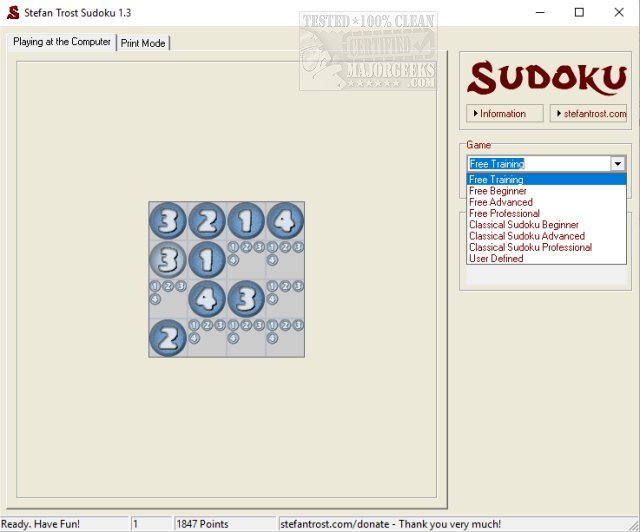This screenshot has height=532, width=640.
Task: Select User Defined game mode
Action: click(547, 258)
